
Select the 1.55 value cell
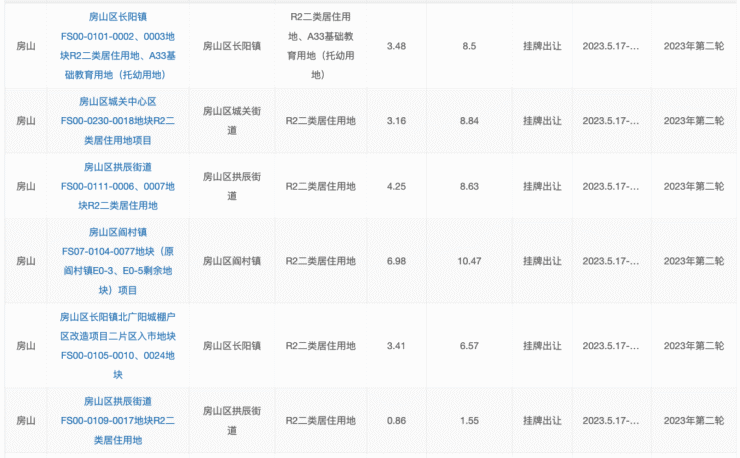[x=469, y=421]
